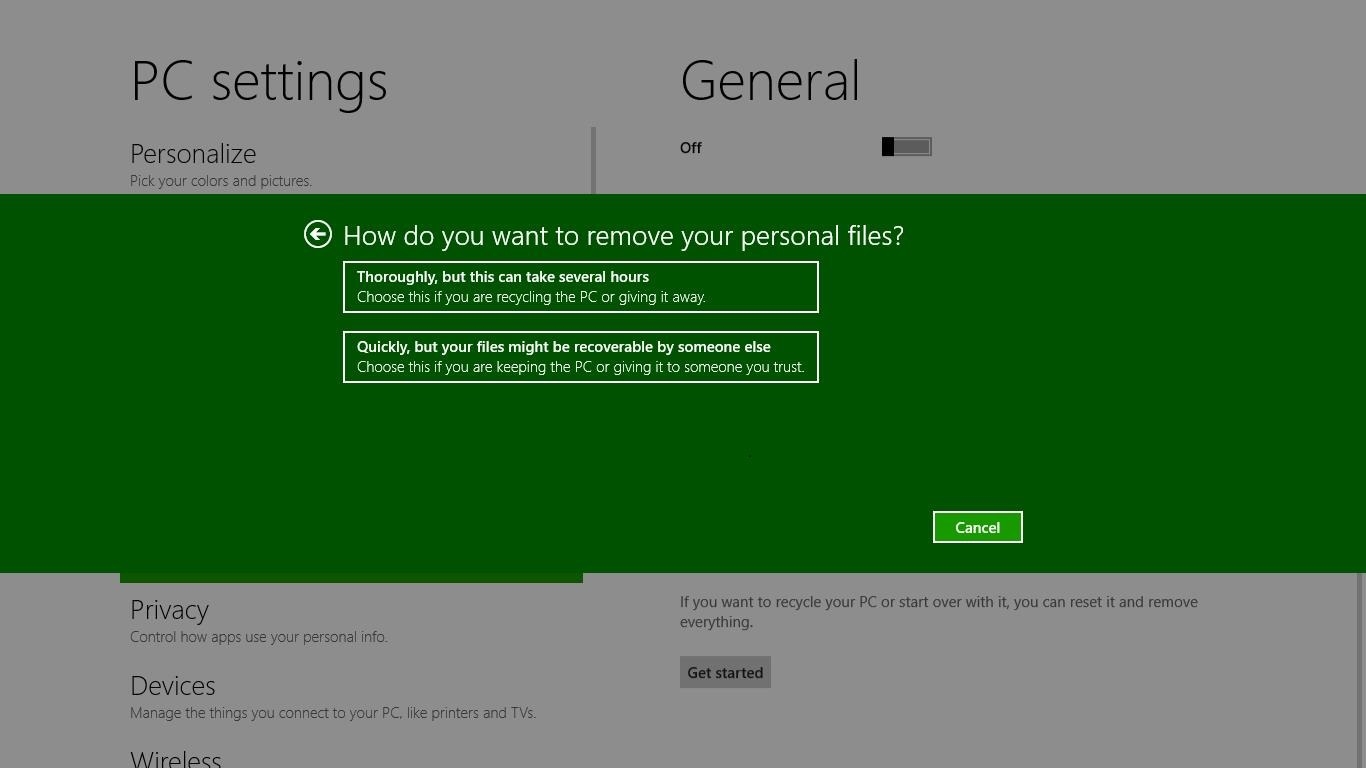Toggle the Off switch under General to On

pyautogui.click(x=906, y=147)
